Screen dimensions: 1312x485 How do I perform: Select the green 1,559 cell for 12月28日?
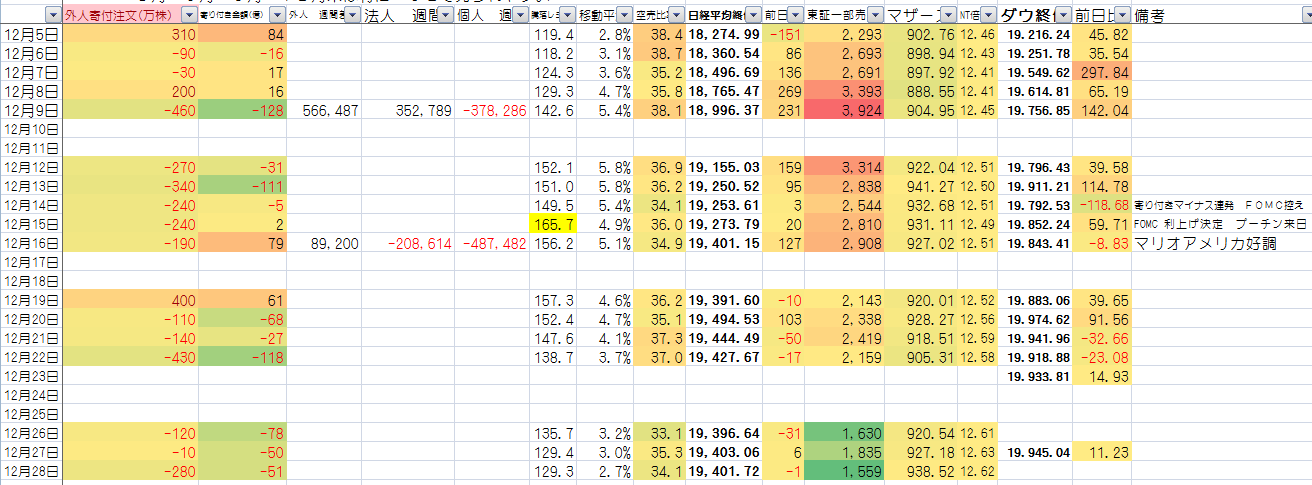tap(844, 469)
